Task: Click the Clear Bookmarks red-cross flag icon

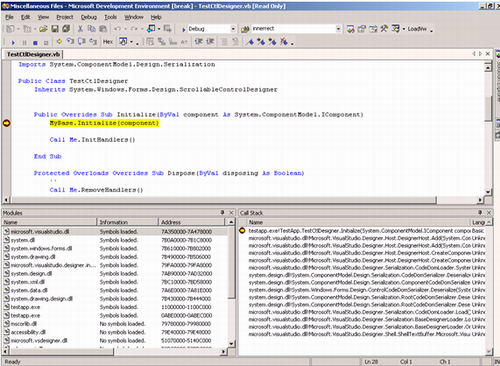Action: click(284, 42)
